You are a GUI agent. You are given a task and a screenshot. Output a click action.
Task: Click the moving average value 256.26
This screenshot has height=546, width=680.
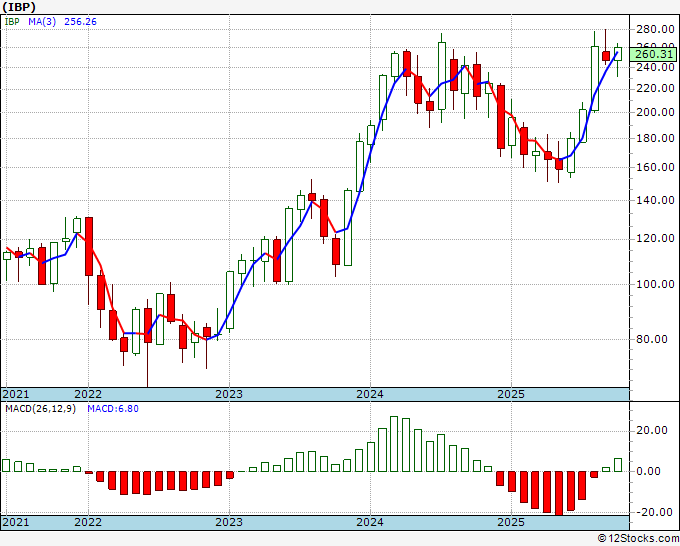[x=80, y=22]
